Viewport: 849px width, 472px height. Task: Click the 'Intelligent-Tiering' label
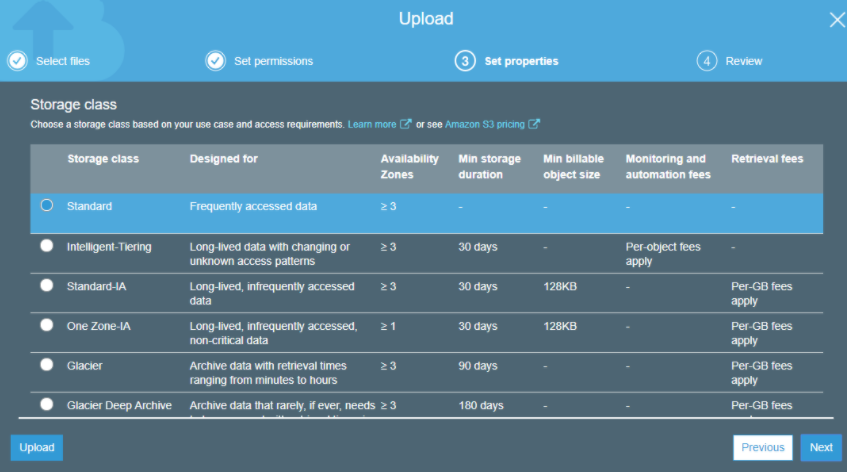point(109,247)
